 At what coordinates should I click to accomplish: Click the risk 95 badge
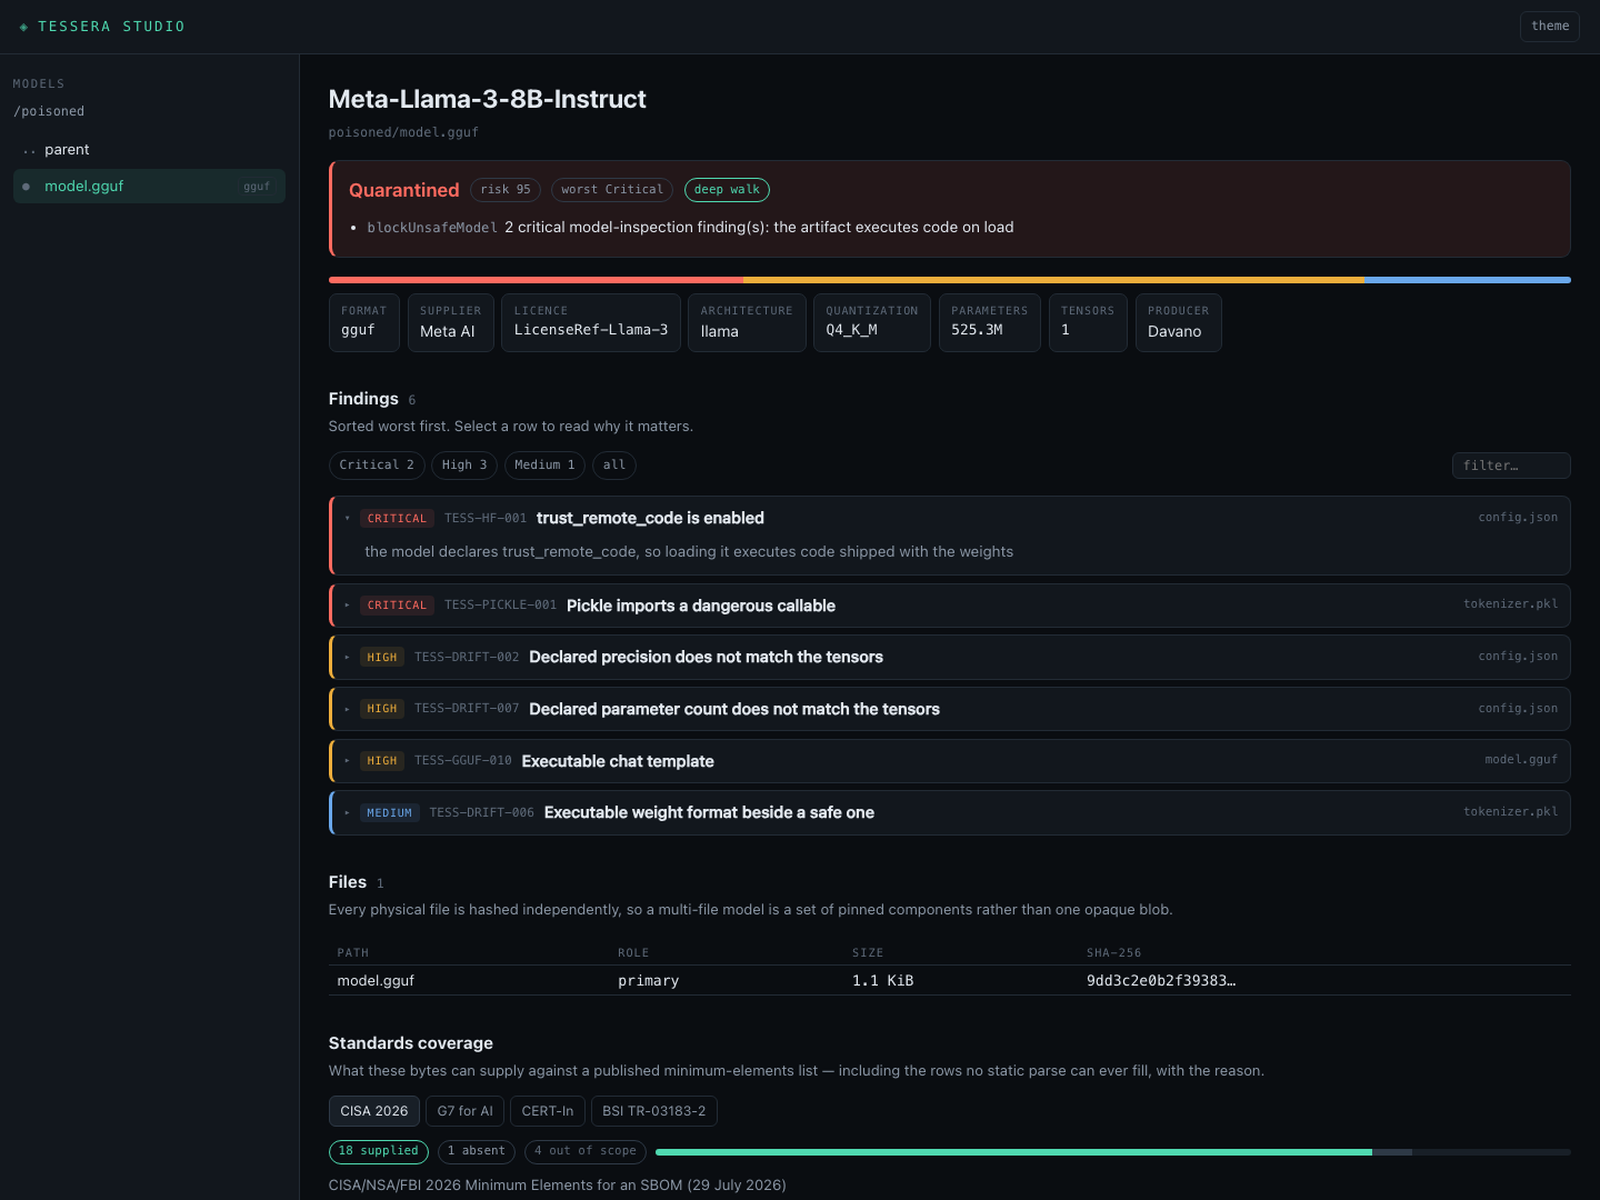click(x=505, y=190)
